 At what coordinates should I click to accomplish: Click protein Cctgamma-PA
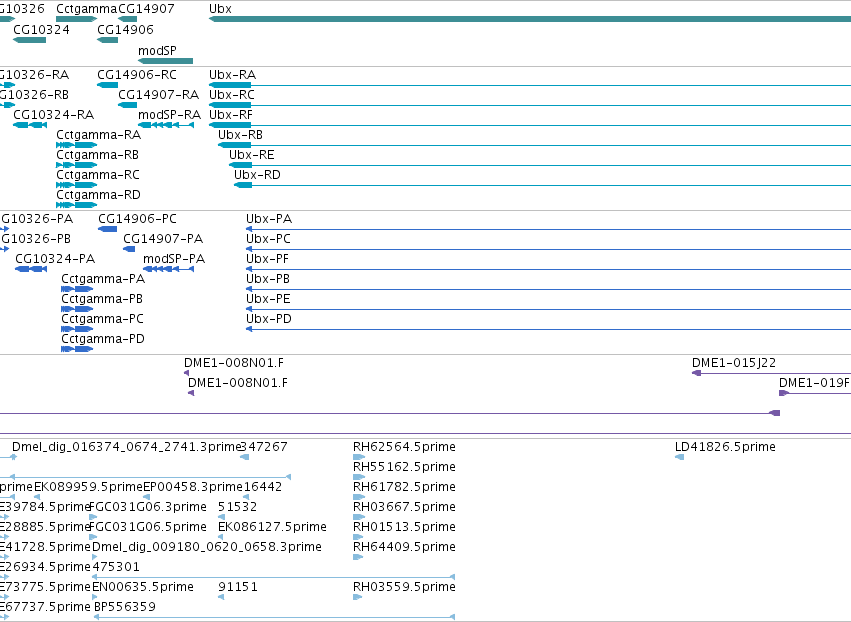pos(103,279)
